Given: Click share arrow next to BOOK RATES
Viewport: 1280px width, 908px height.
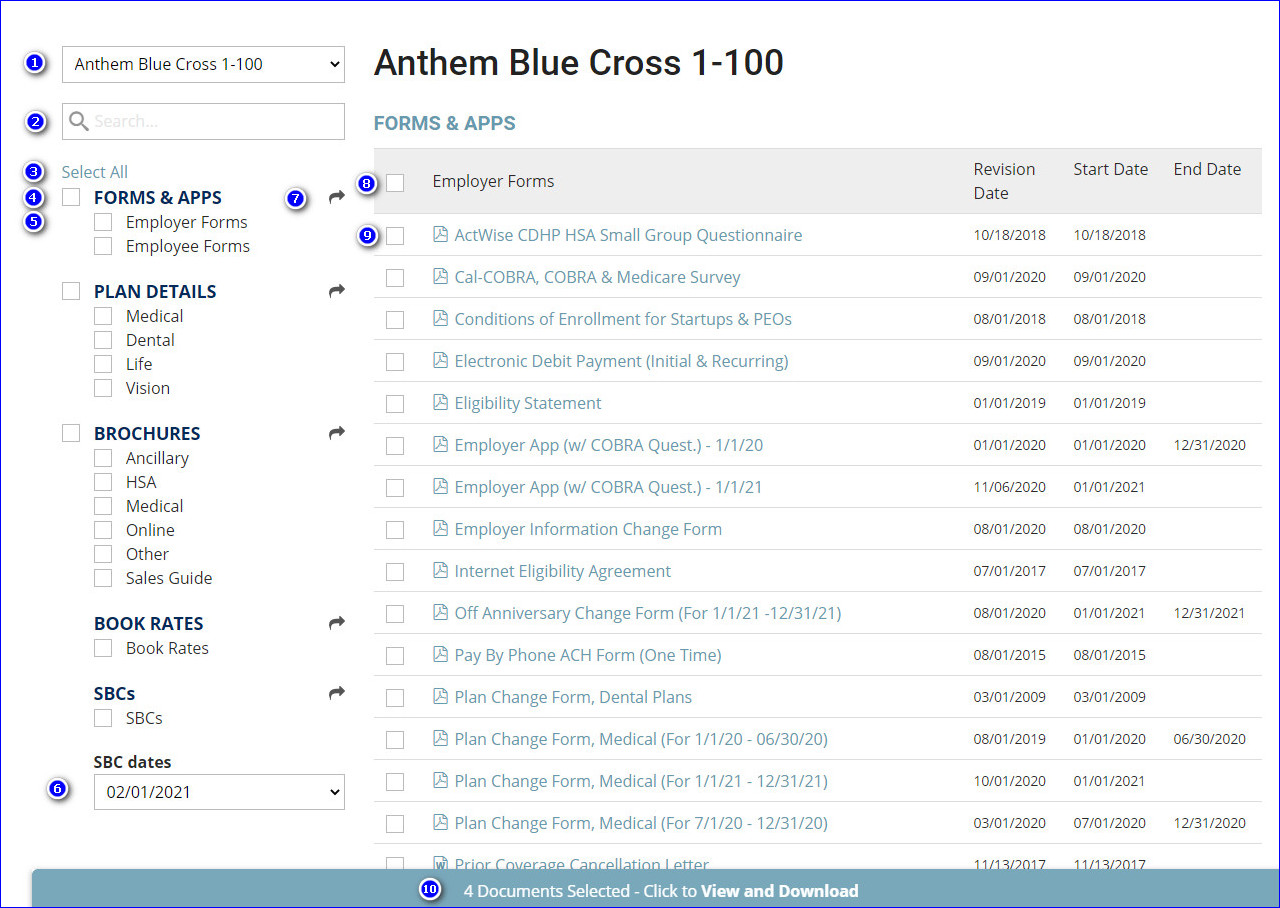Looking at the screenshot, I should point(336,623).
